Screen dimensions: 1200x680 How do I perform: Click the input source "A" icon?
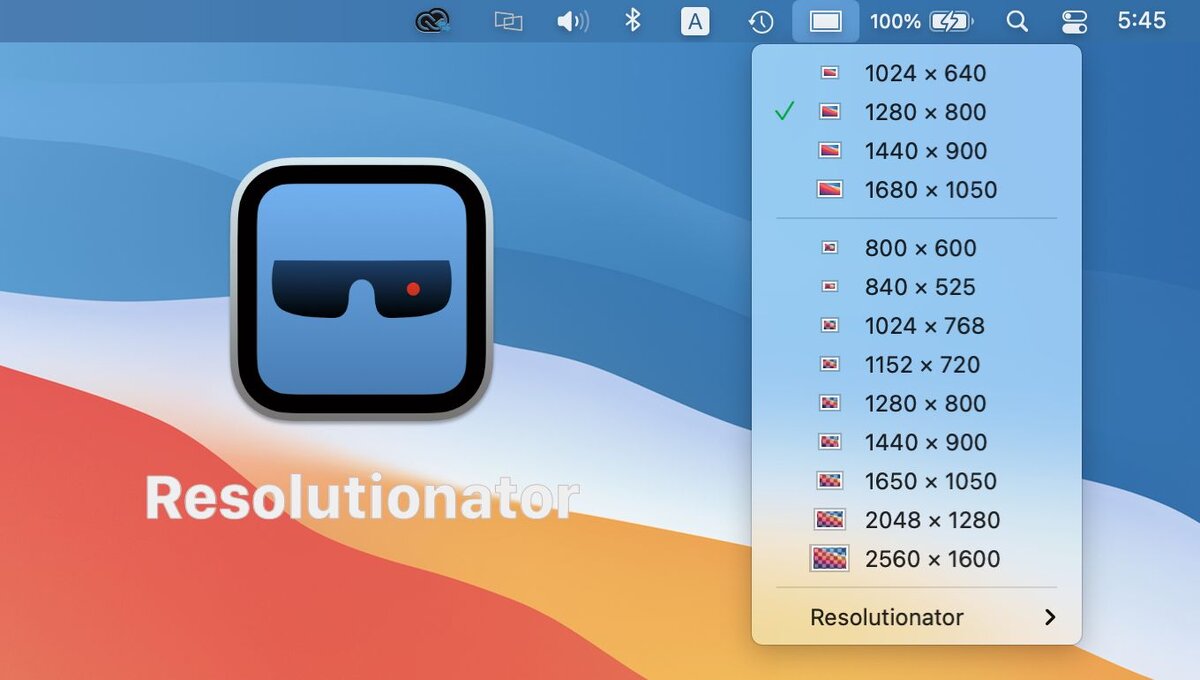point(695,21)
